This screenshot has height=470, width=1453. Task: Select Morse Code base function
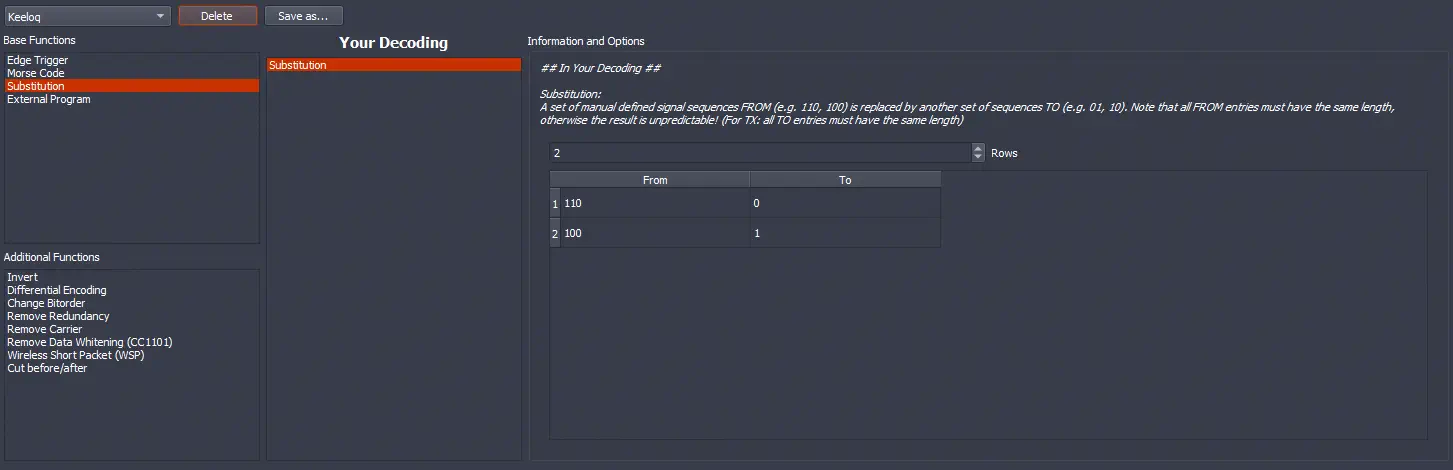tap(36, 73)
